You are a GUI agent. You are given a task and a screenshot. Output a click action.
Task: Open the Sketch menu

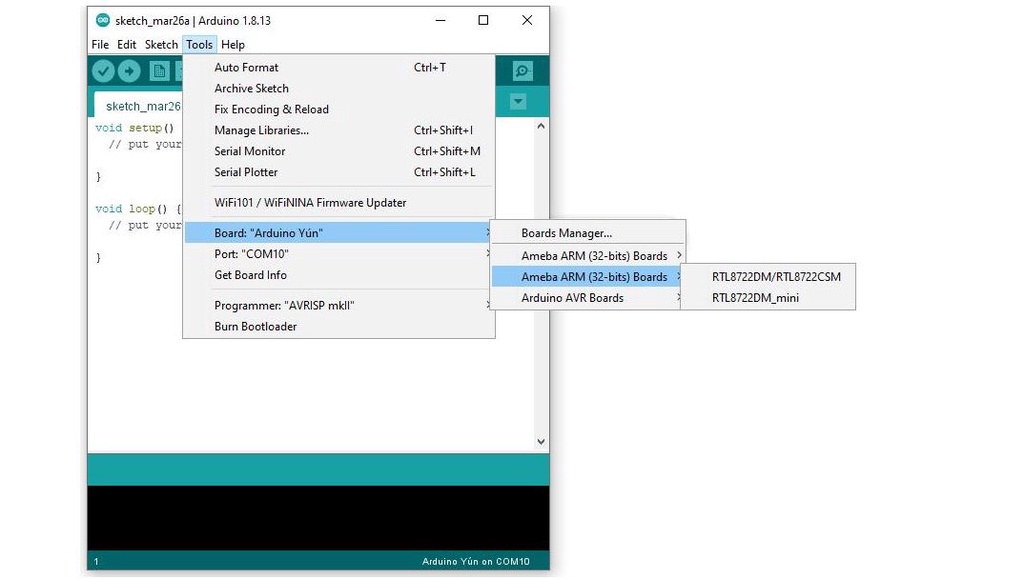[x=161, y=45]
